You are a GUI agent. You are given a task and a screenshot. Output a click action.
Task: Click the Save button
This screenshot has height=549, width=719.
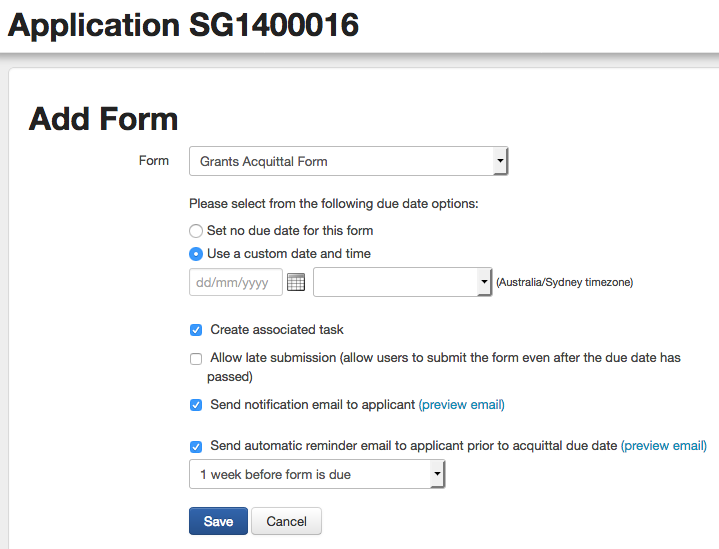click(218, 521)
